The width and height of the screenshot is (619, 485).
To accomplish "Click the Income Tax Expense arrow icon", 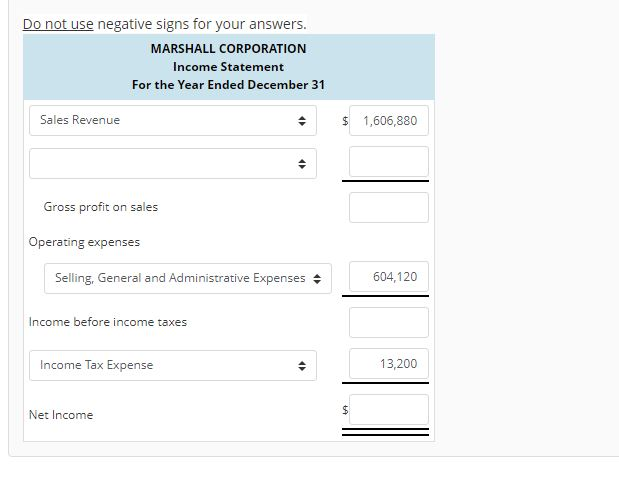I will 302,366.
